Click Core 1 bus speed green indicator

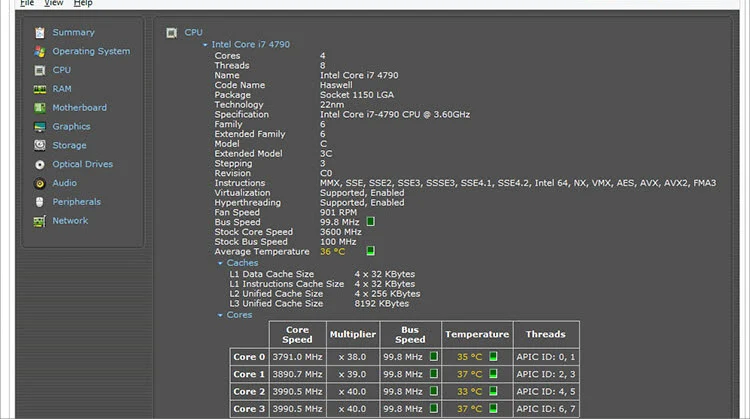pos(433,374)
